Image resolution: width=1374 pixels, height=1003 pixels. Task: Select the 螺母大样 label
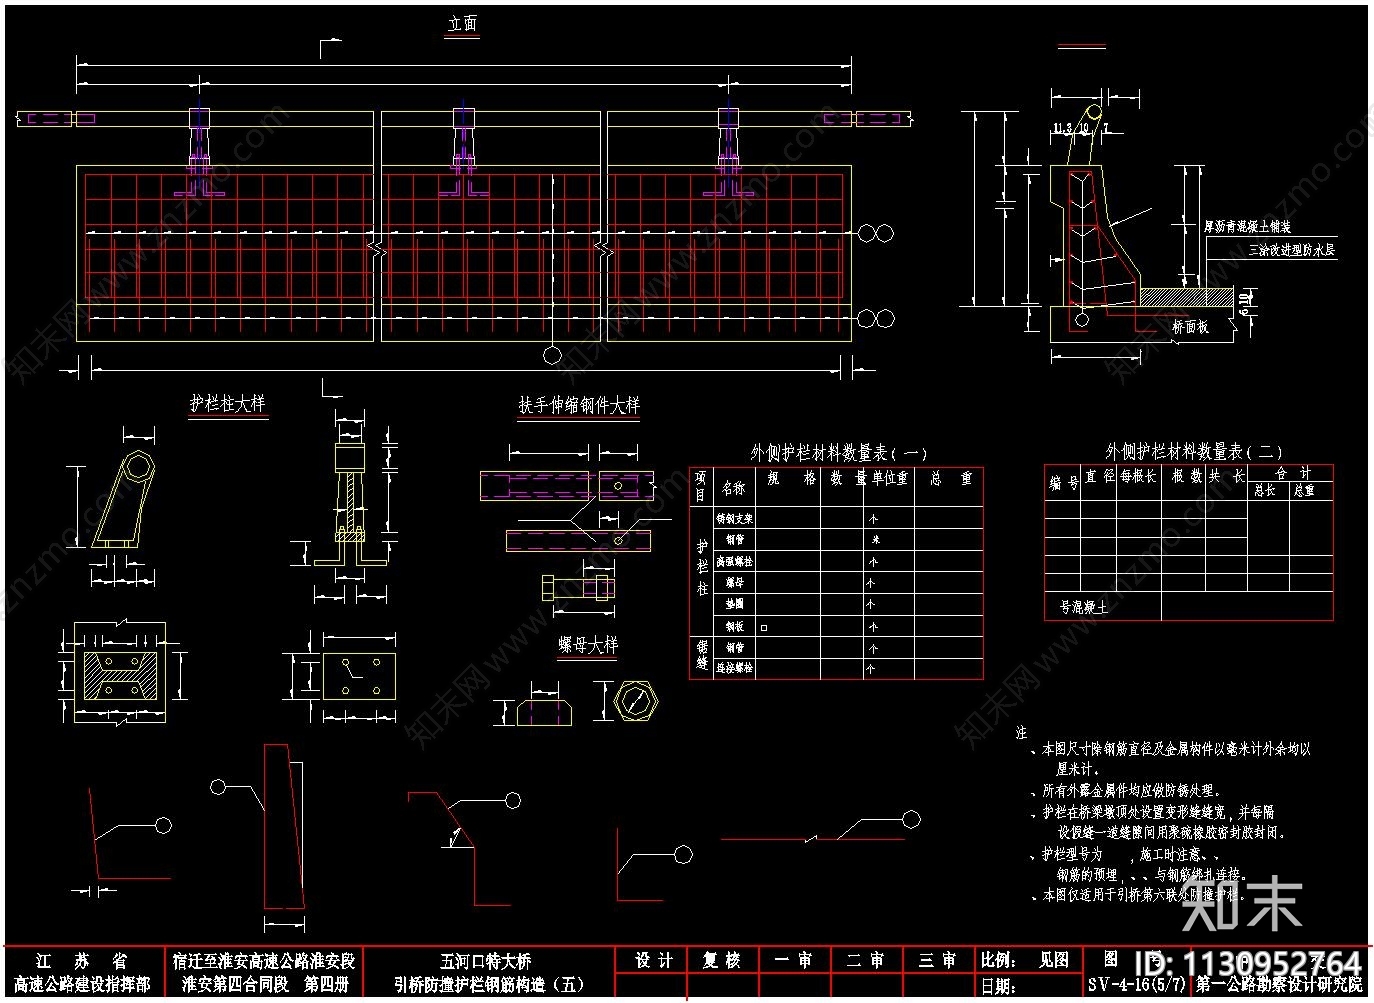pyautogui.click(x=588, y=646)
